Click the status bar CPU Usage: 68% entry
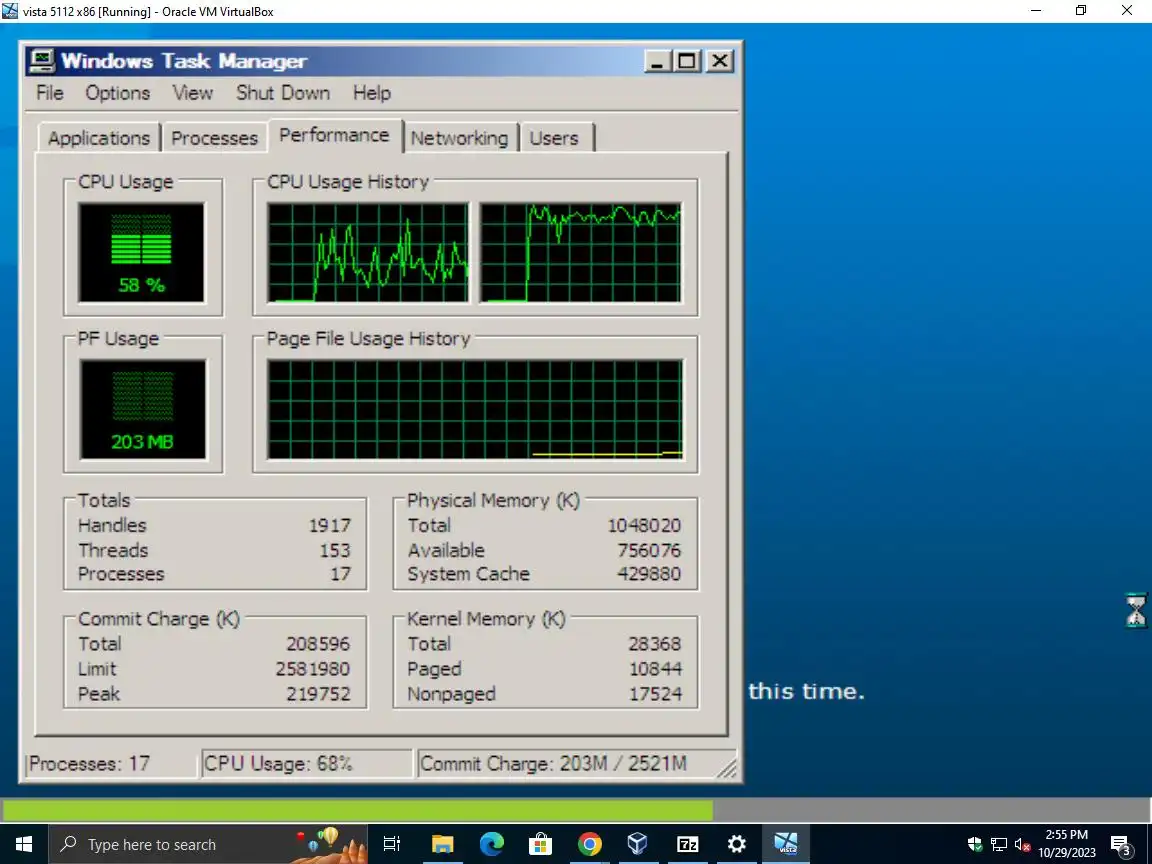 pyautogui.click(x=306, y=764)
